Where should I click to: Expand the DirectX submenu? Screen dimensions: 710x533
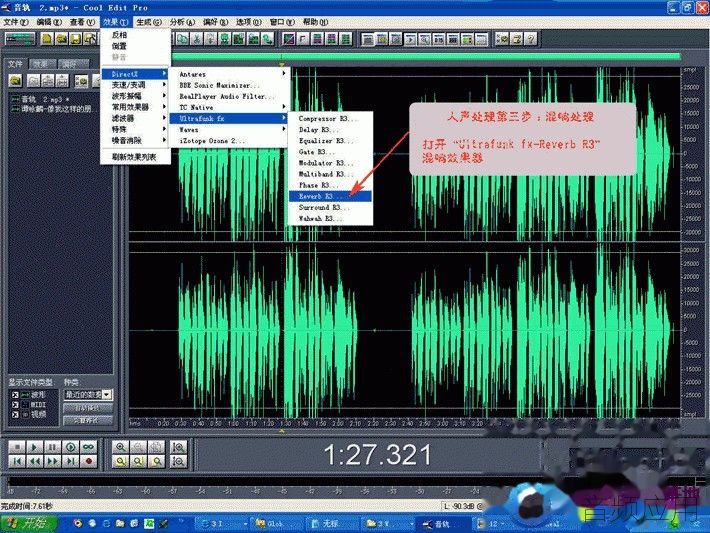135,73
